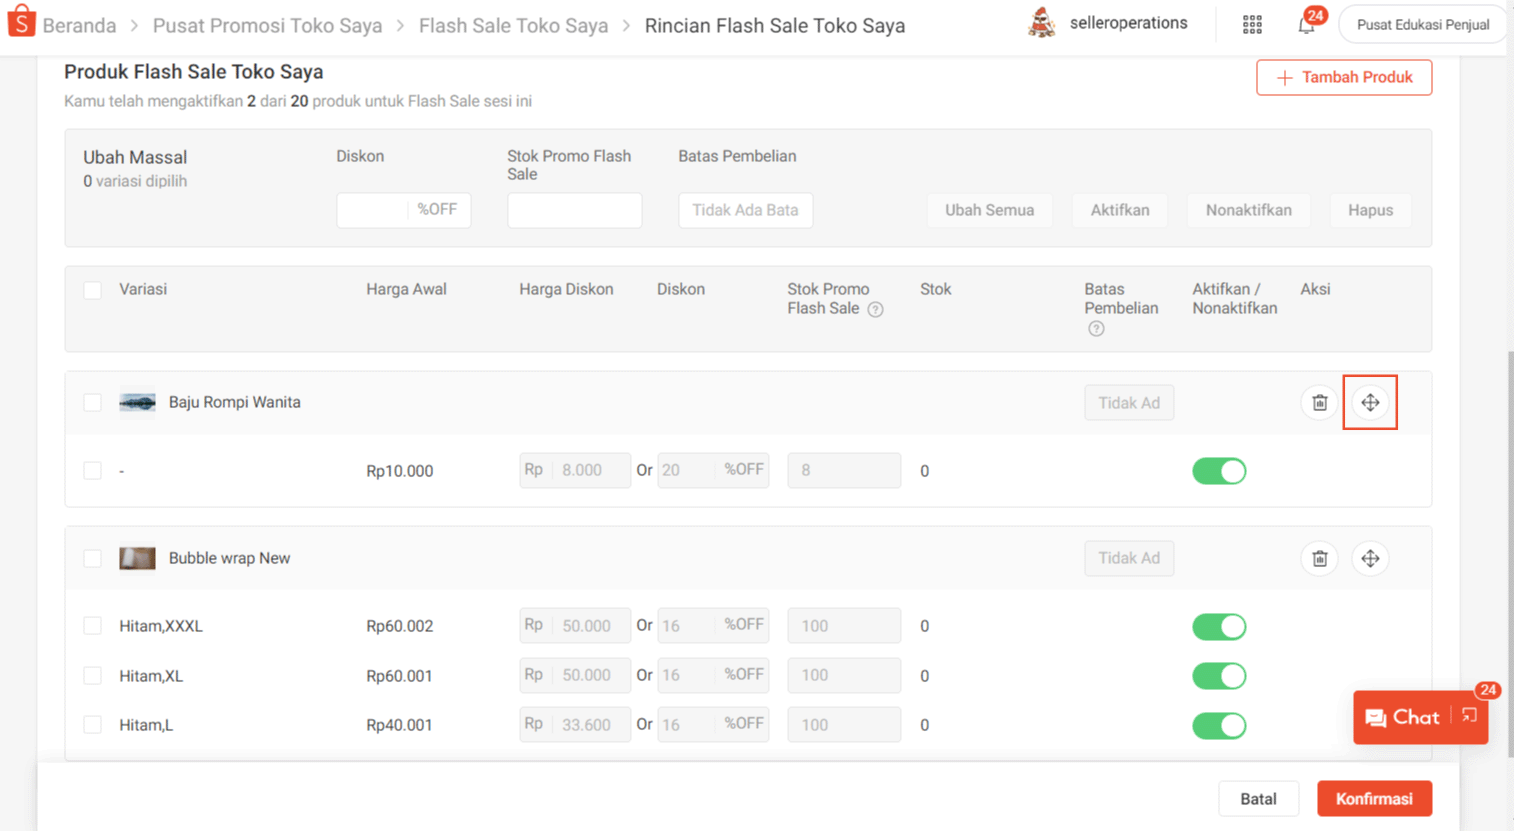Click the Tambah Produk button

[1343, 77]
